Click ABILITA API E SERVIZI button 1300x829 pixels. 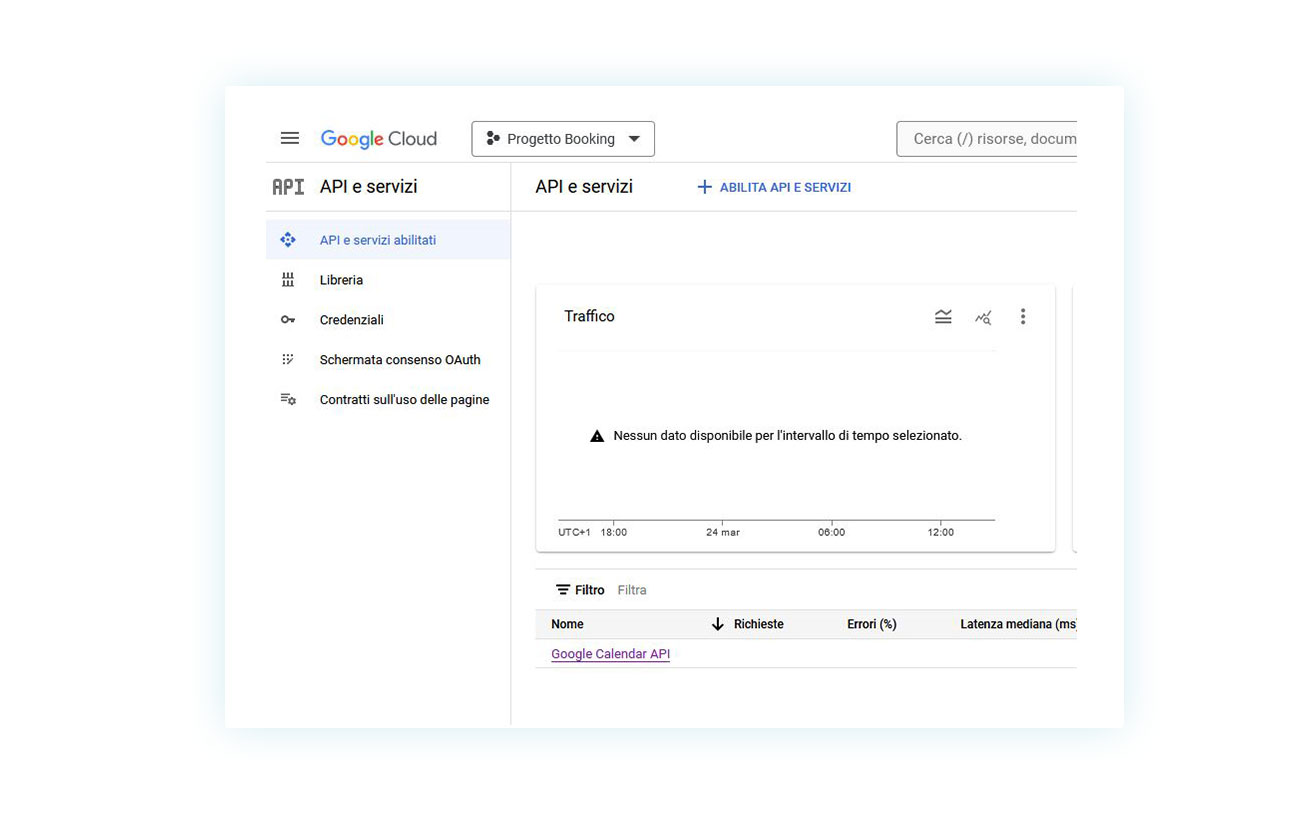click(x=774, y=187)
